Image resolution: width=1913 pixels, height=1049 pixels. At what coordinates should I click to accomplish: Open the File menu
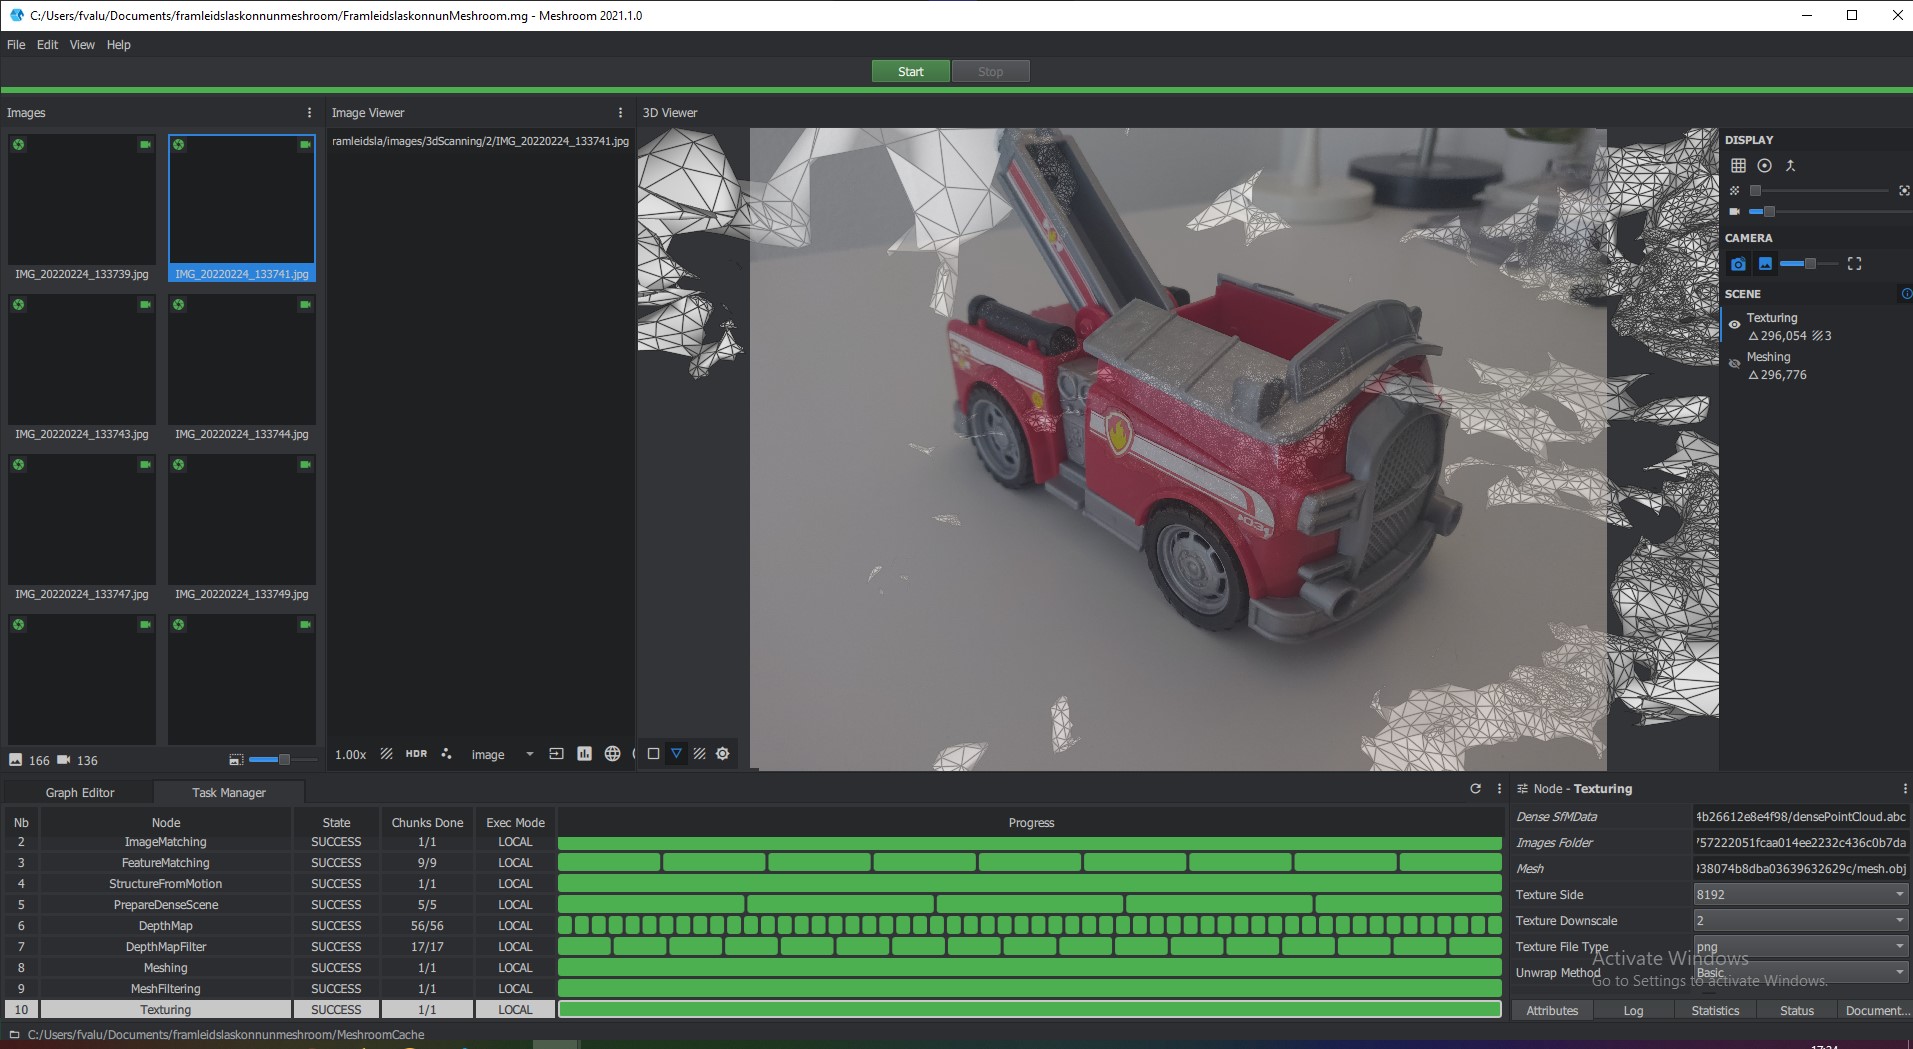point(16,45)
